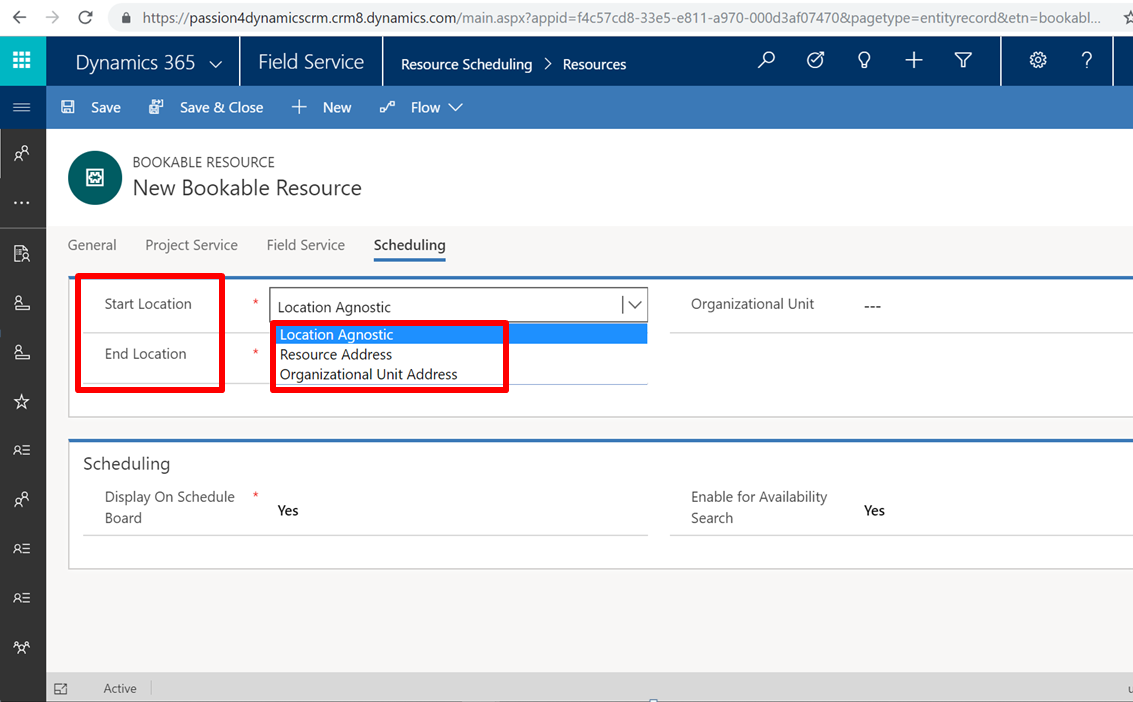Open the app launcher waffle icon
Viewport: 1133px width, 702px height.
click(22, 61)
